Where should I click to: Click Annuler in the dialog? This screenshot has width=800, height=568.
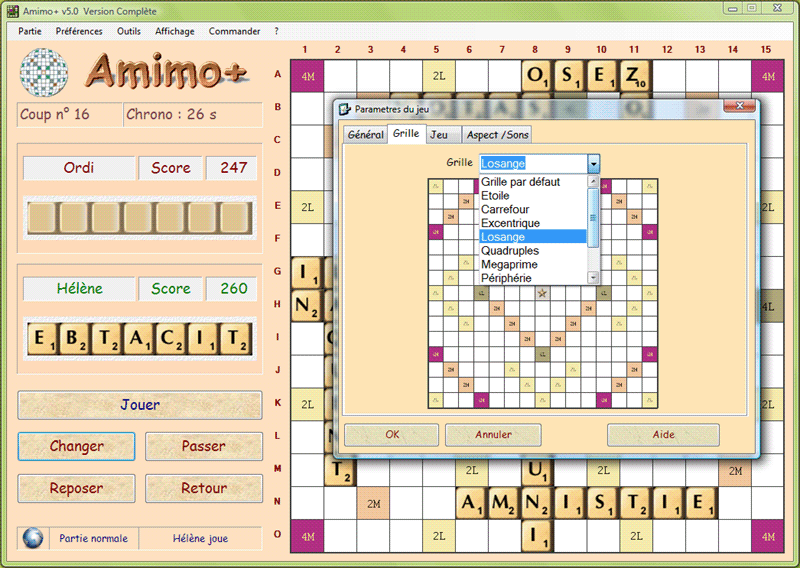pyautogui.click(x=493, y=435)
